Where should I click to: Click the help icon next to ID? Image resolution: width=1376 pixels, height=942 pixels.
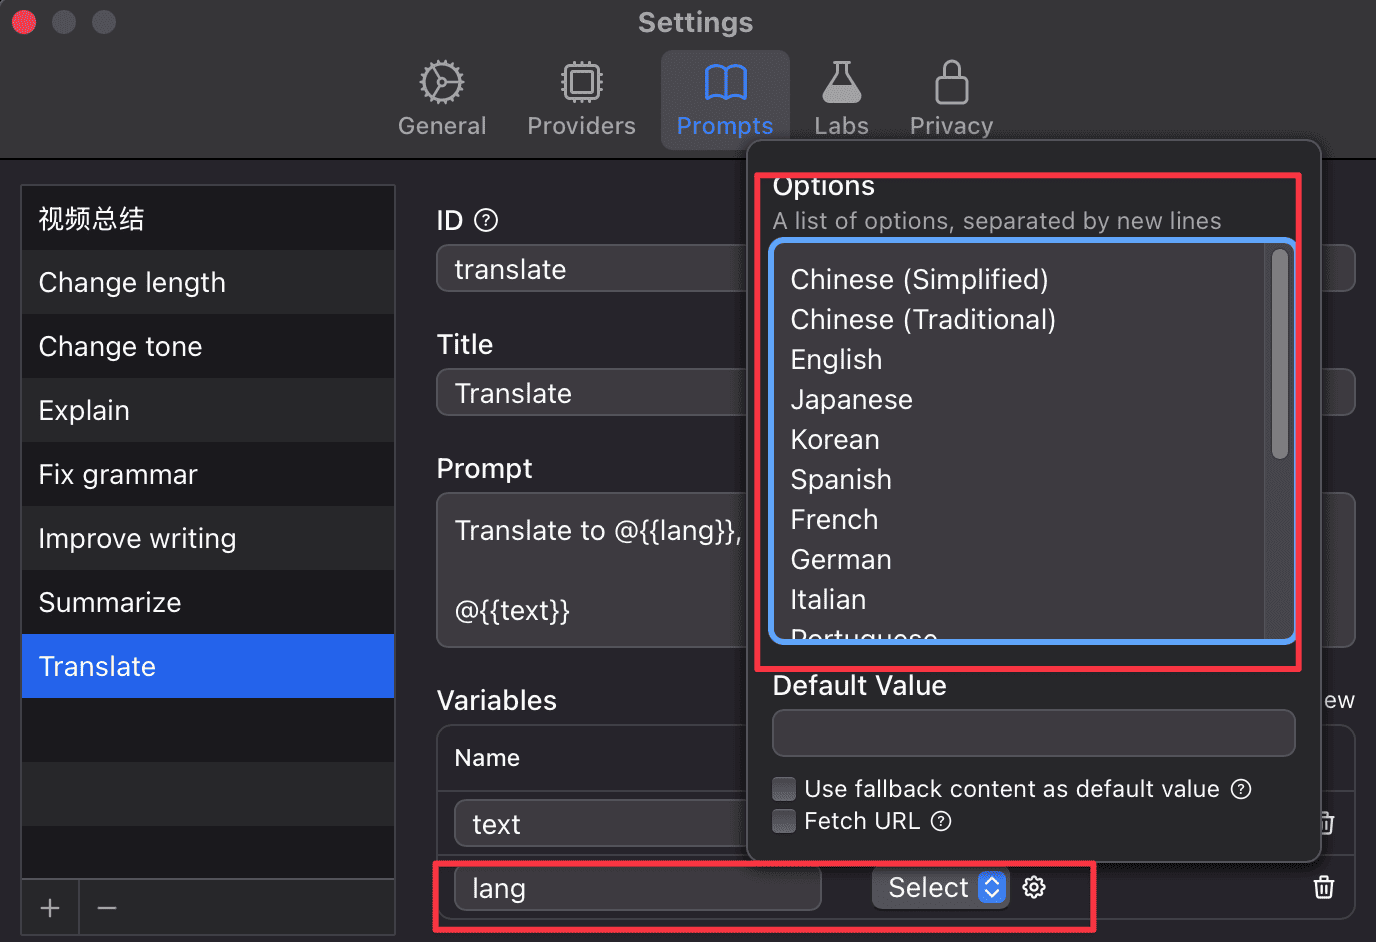point(486,220)
